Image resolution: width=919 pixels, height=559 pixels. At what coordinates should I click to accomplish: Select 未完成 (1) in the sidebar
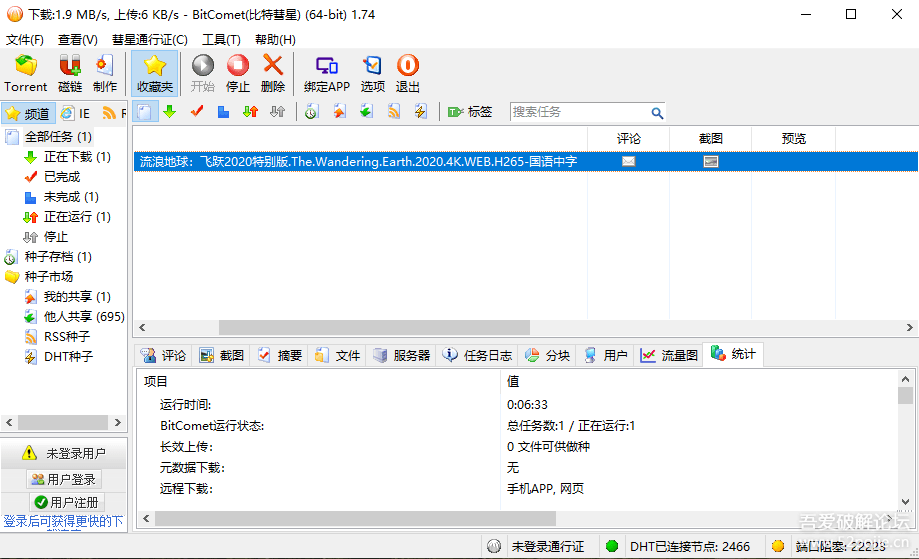coord(71,197)
